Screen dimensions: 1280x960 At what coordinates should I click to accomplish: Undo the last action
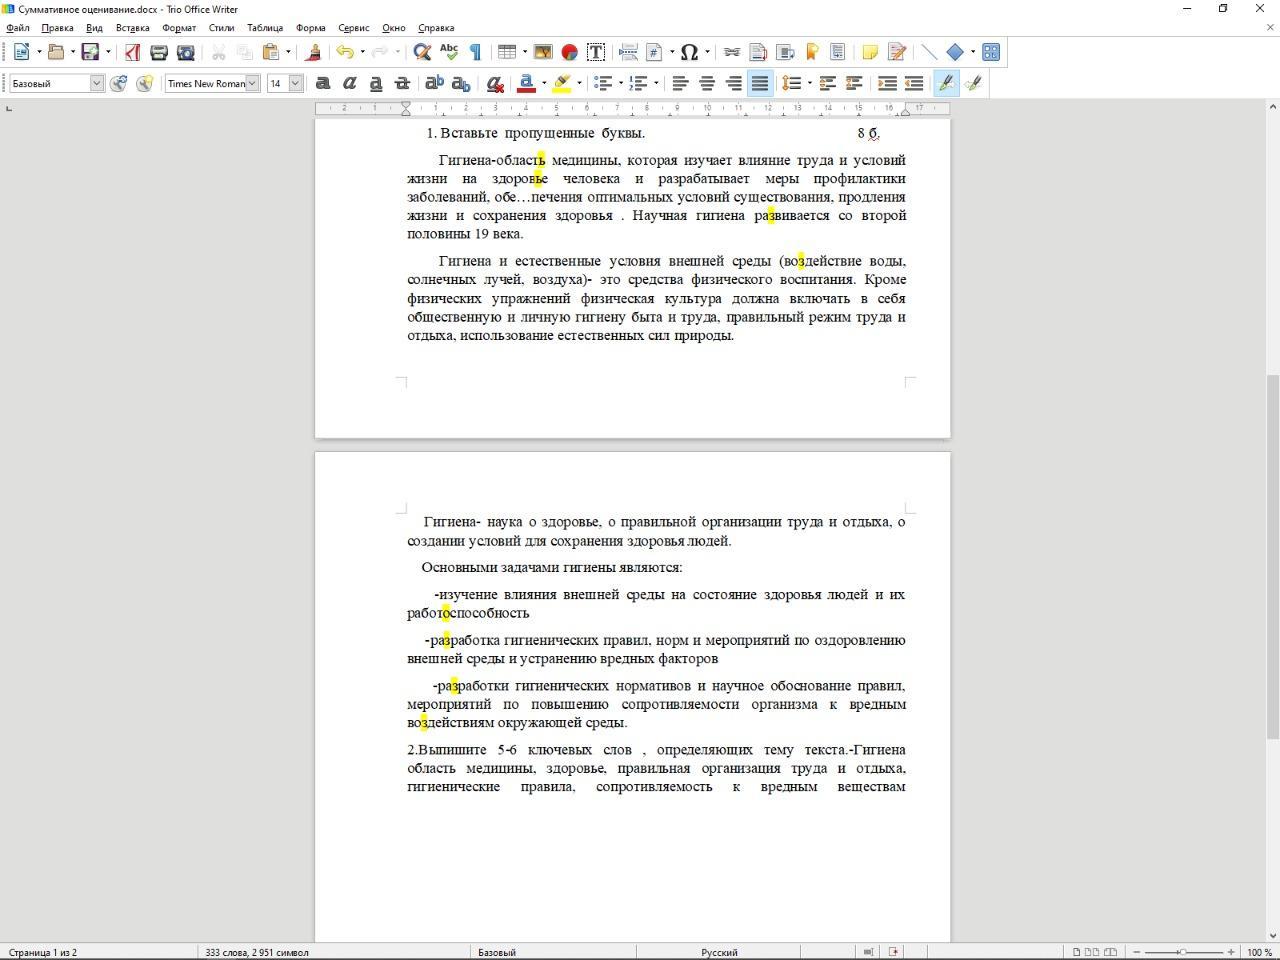pyautogui.click(x=344, y=52)
